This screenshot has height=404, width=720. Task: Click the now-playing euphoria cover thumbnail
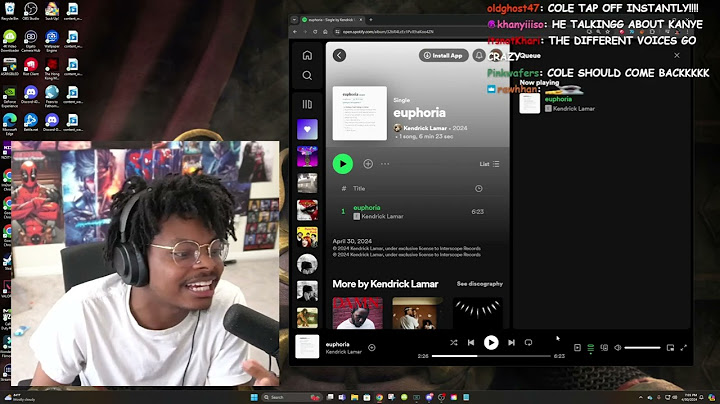click(307, 347)
